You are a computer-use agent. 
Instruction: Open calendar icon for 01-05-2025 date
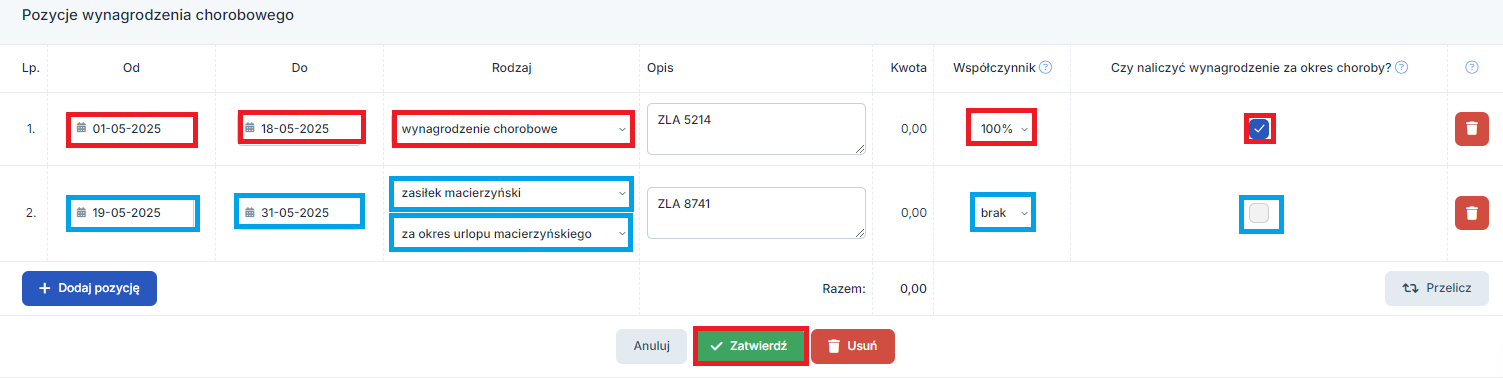(x=82, y=129)
